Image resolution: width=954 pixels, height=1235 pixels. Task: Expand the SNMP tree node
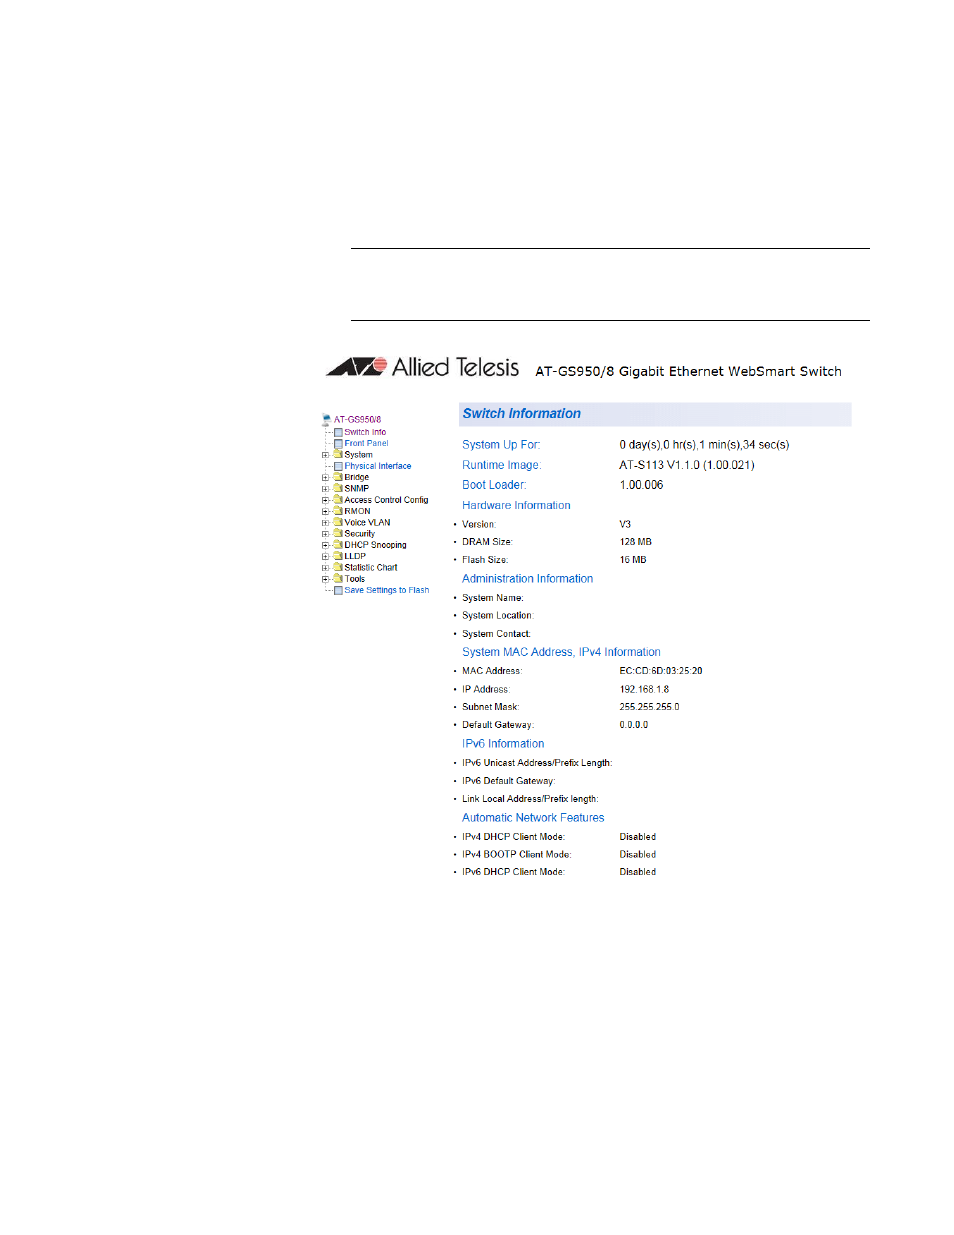tap(325, 489)
